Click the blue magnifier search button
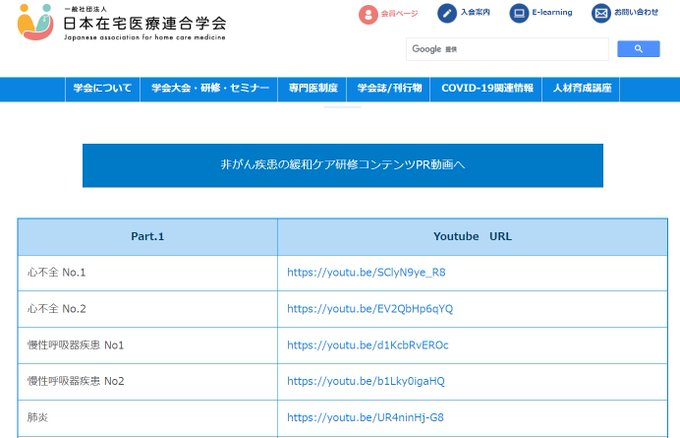 (638, 49)
